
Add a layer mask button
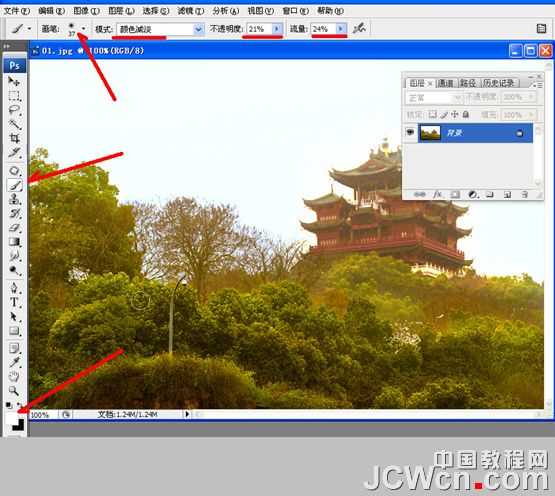coord(455,194)
